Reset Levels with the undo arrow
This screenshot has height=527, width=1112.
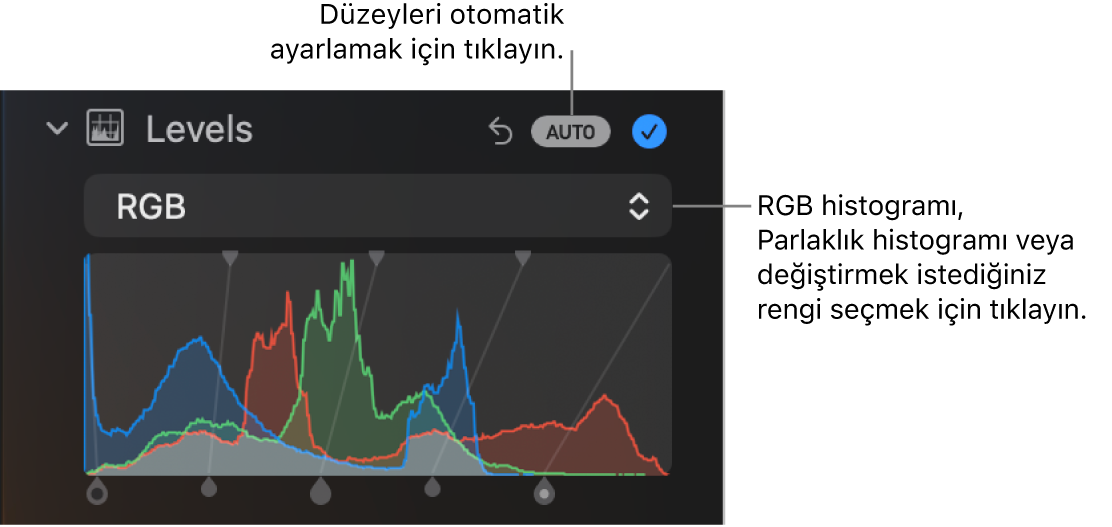(501, 131)
